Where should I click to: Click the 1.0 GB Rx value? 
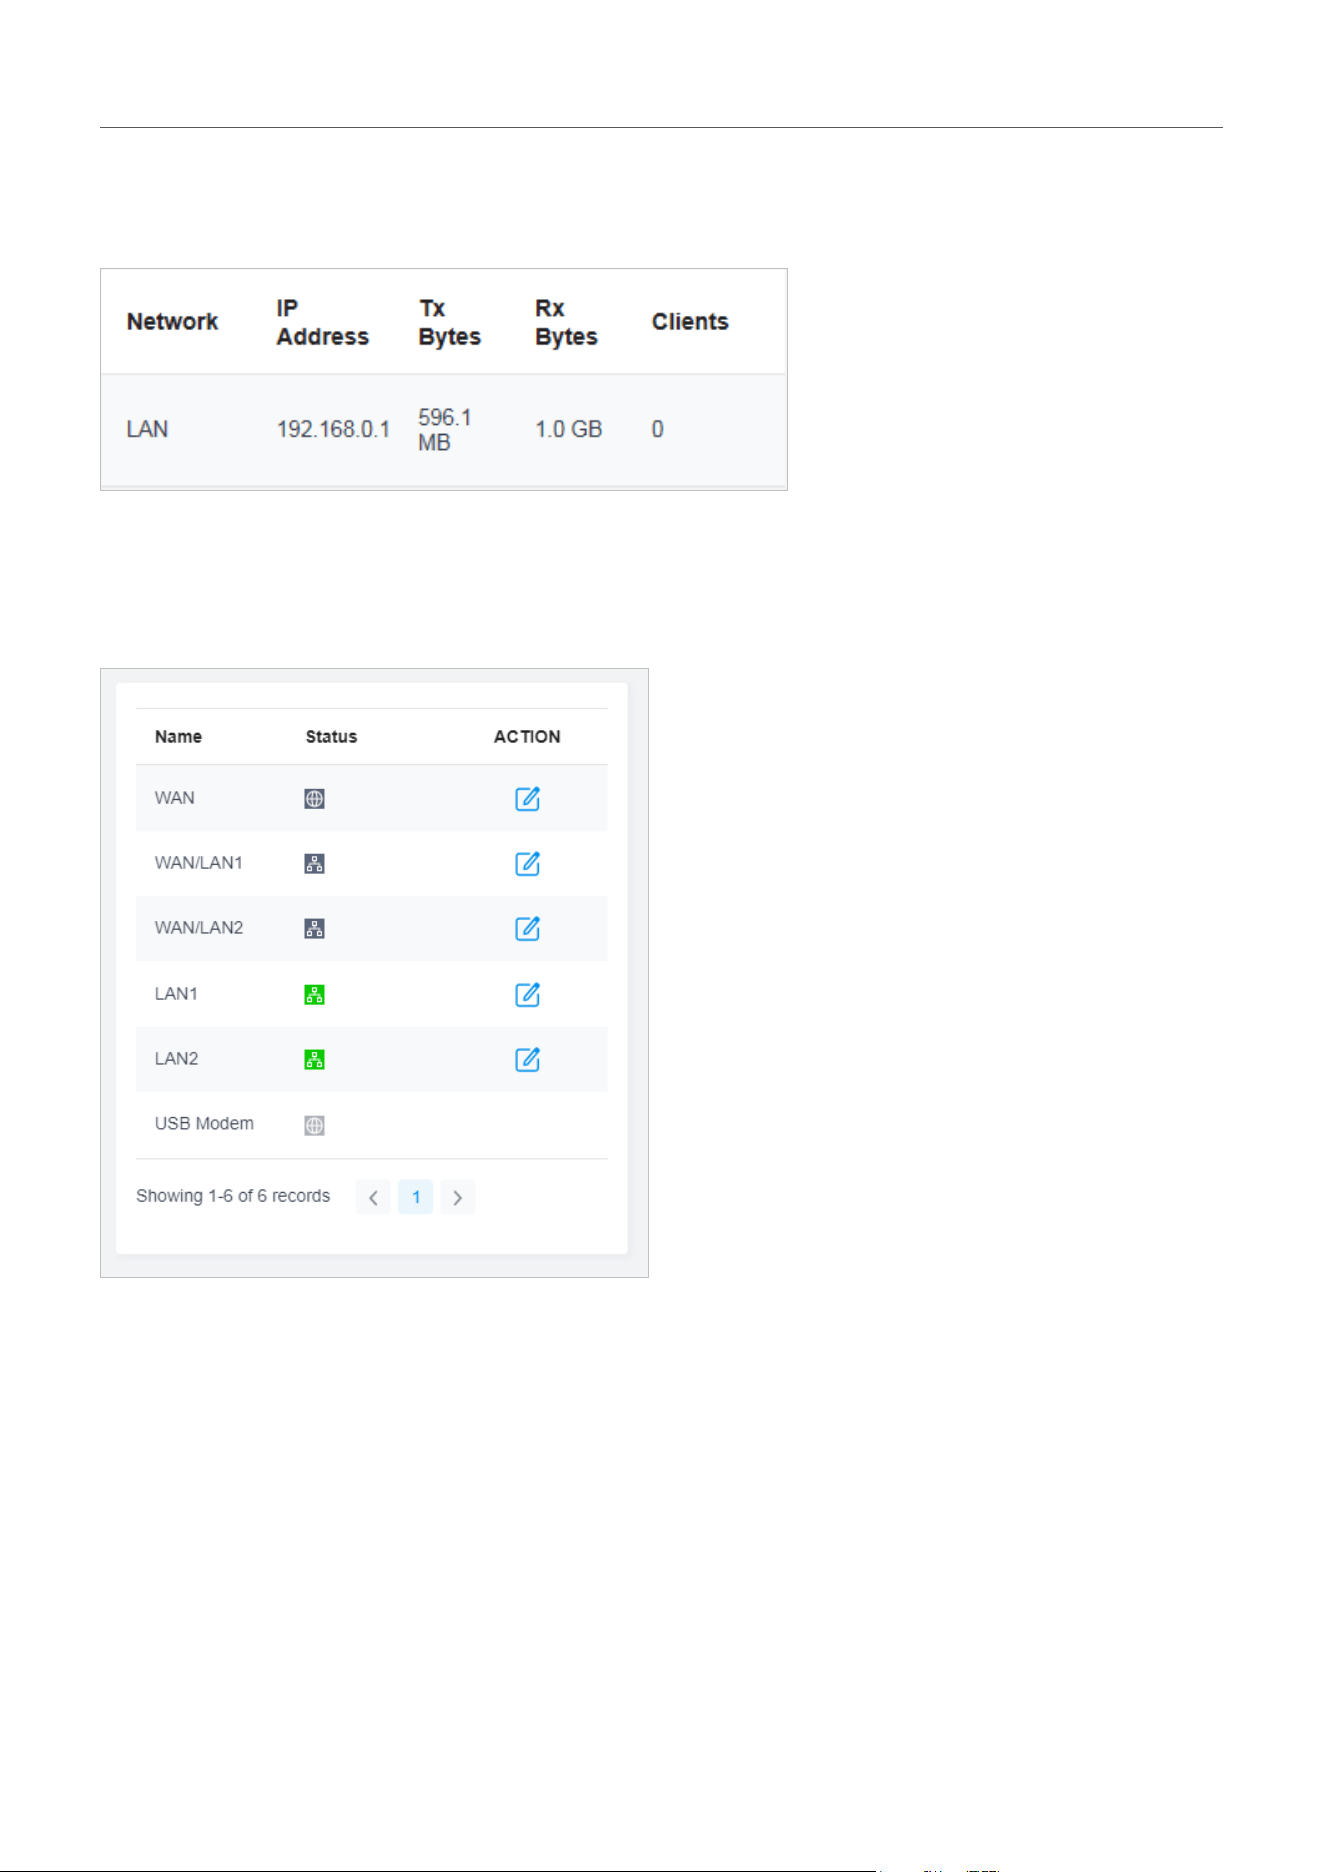(x=569, y=430)
